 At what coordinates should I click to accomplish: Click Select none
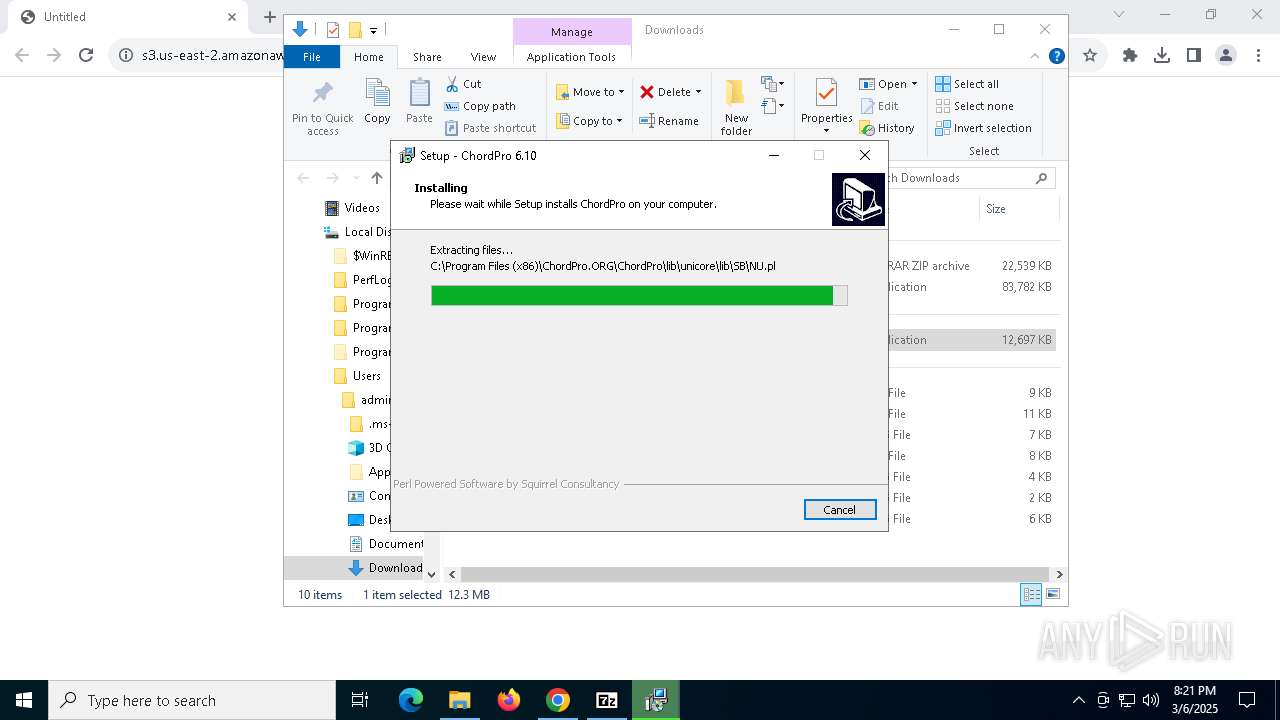[975, 106]
